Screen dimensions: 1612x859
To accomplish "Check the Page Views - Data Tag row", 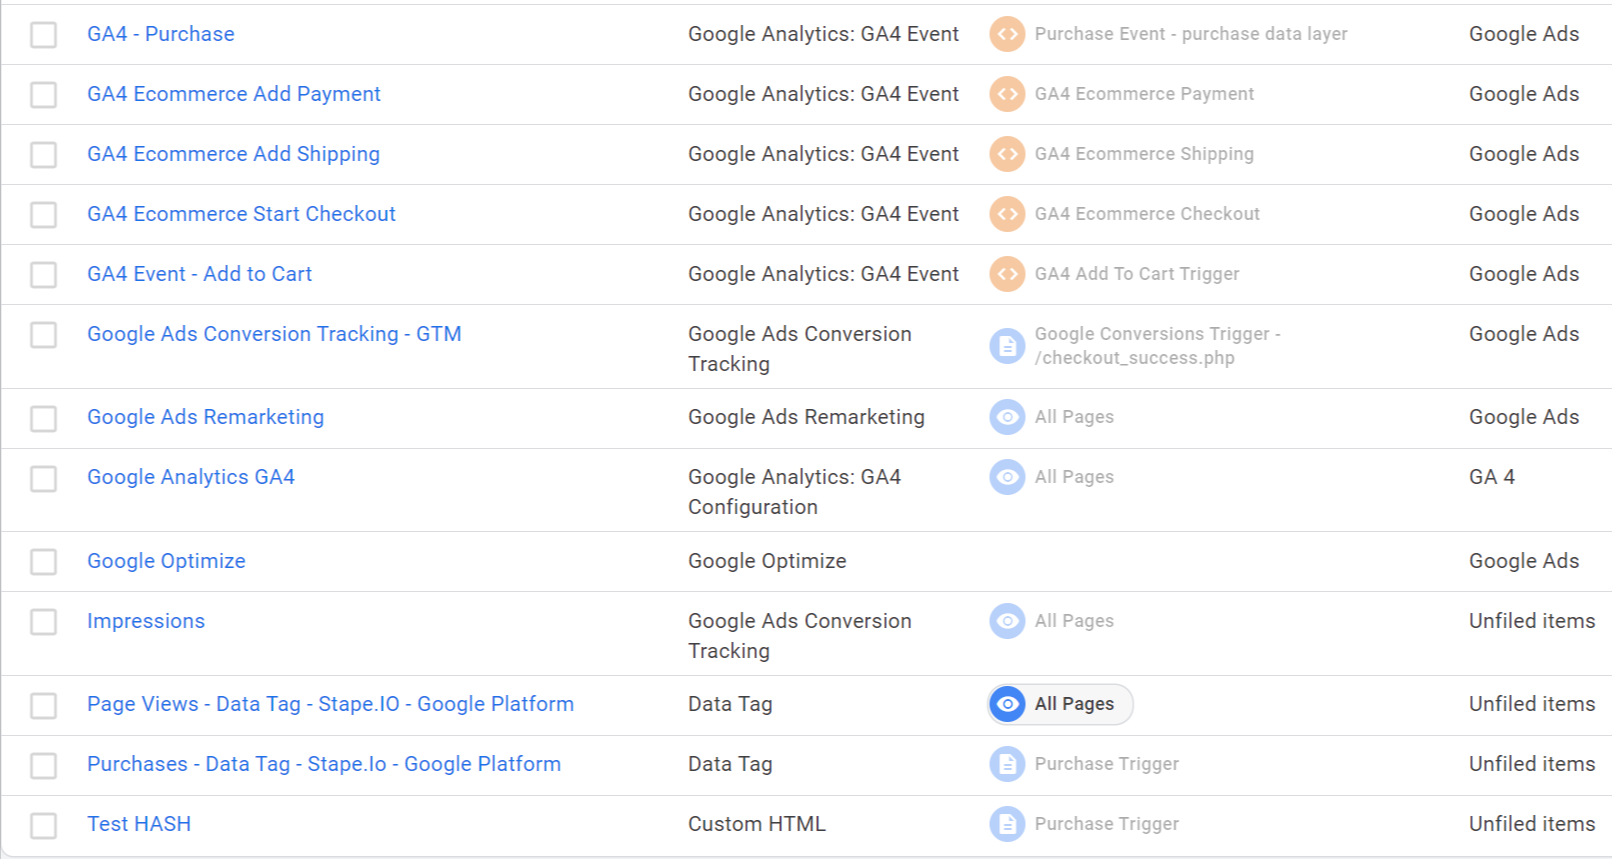I will [43, 705].
